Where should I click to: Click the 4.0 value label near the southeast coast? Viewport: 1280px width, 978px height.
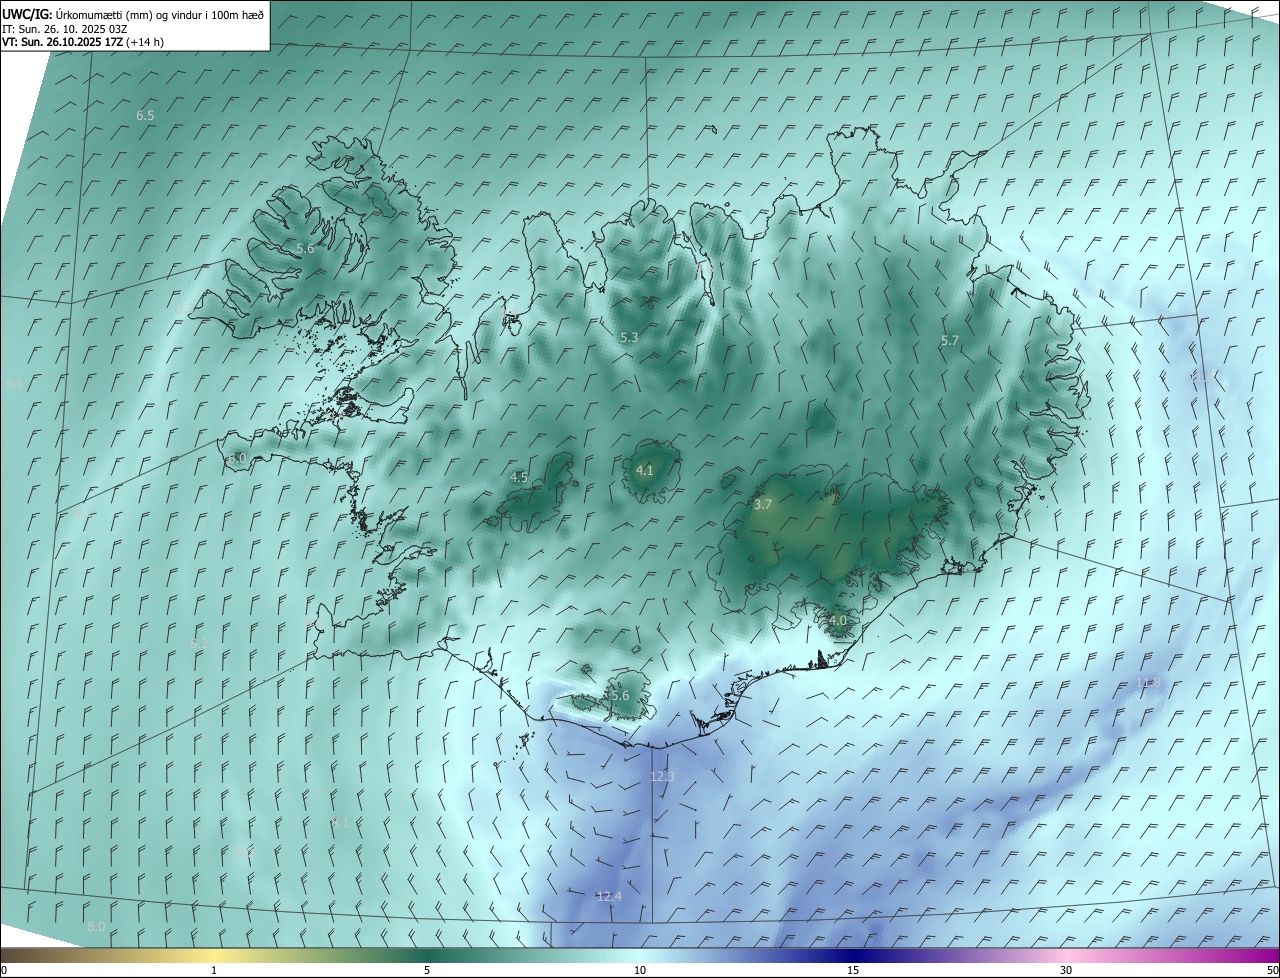838,621
